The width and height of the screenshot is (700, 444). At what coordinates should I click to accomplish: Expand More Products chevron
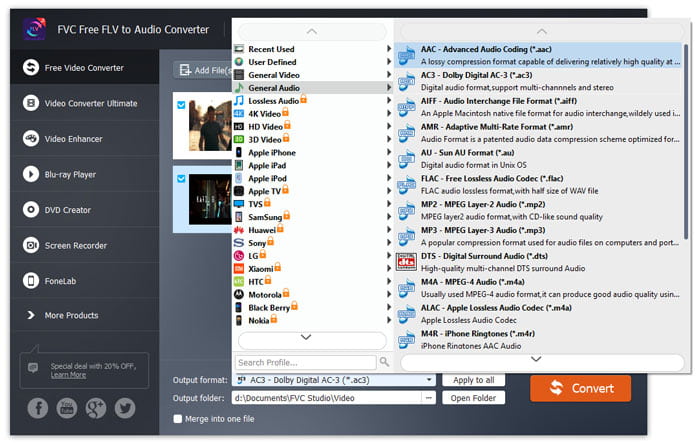31,315
